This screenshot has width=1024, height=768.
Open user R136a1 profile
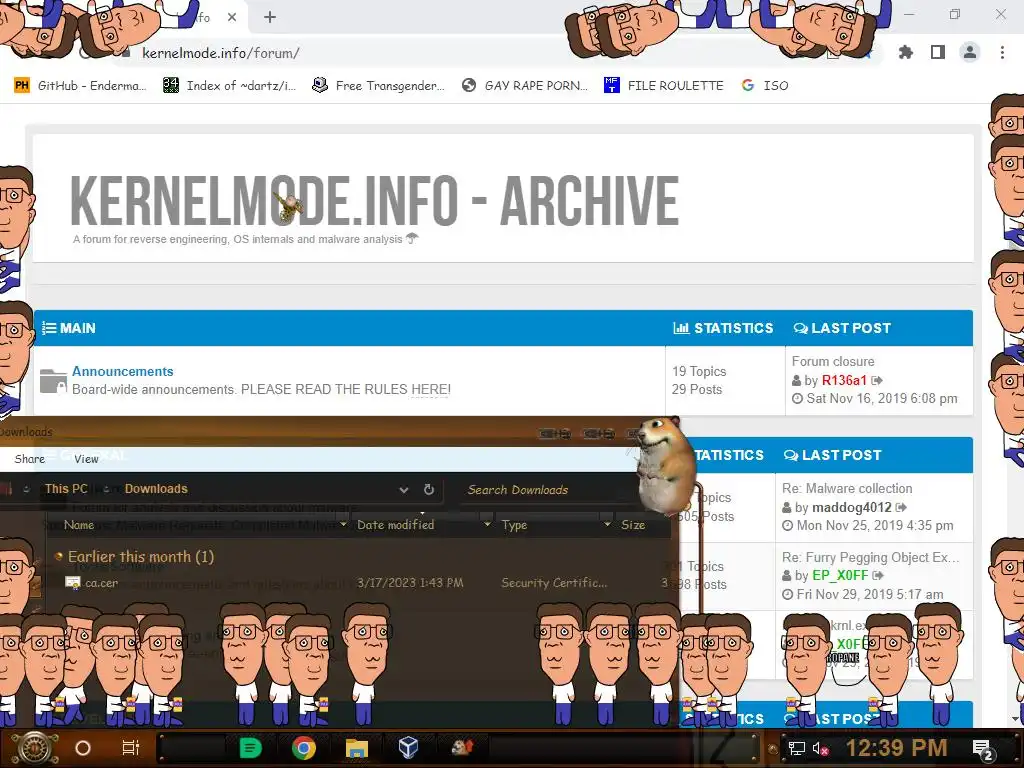[x=844, y=380]
